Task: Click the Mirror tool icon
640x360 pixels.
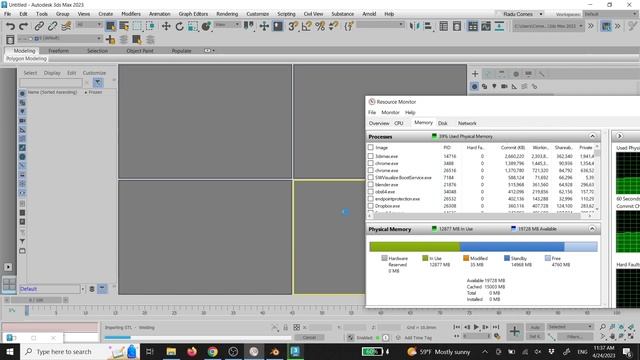Action: point(414,27)
